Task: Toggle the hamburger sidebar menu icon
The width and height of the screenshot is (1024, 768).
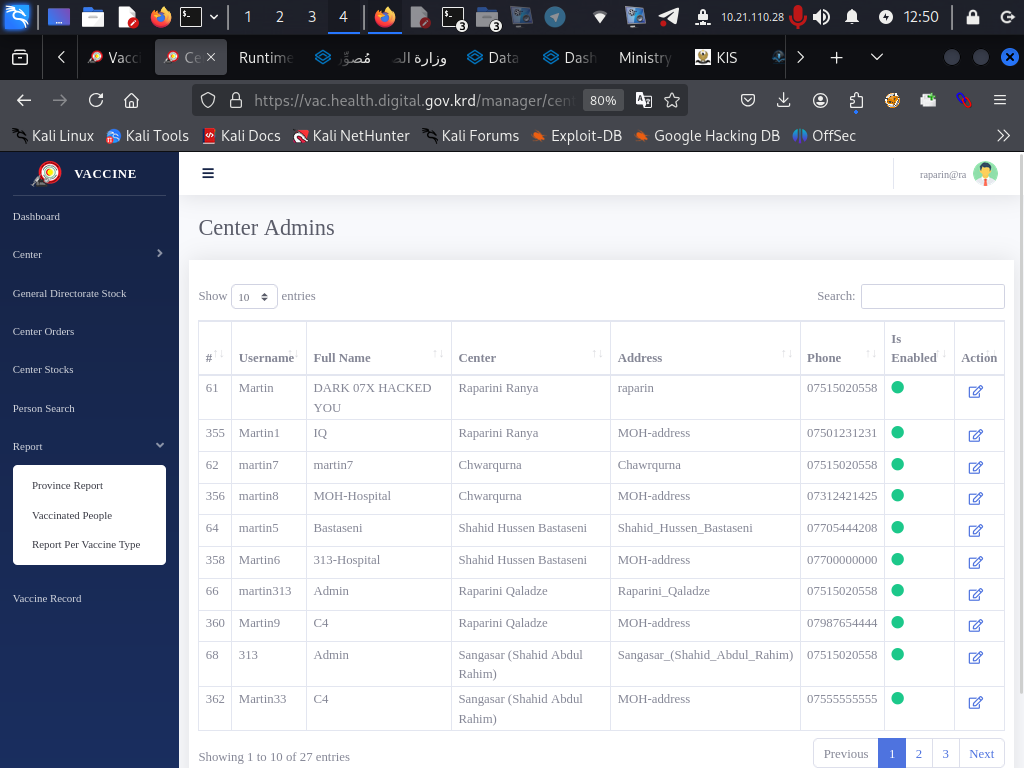Action: coord(208,173)
